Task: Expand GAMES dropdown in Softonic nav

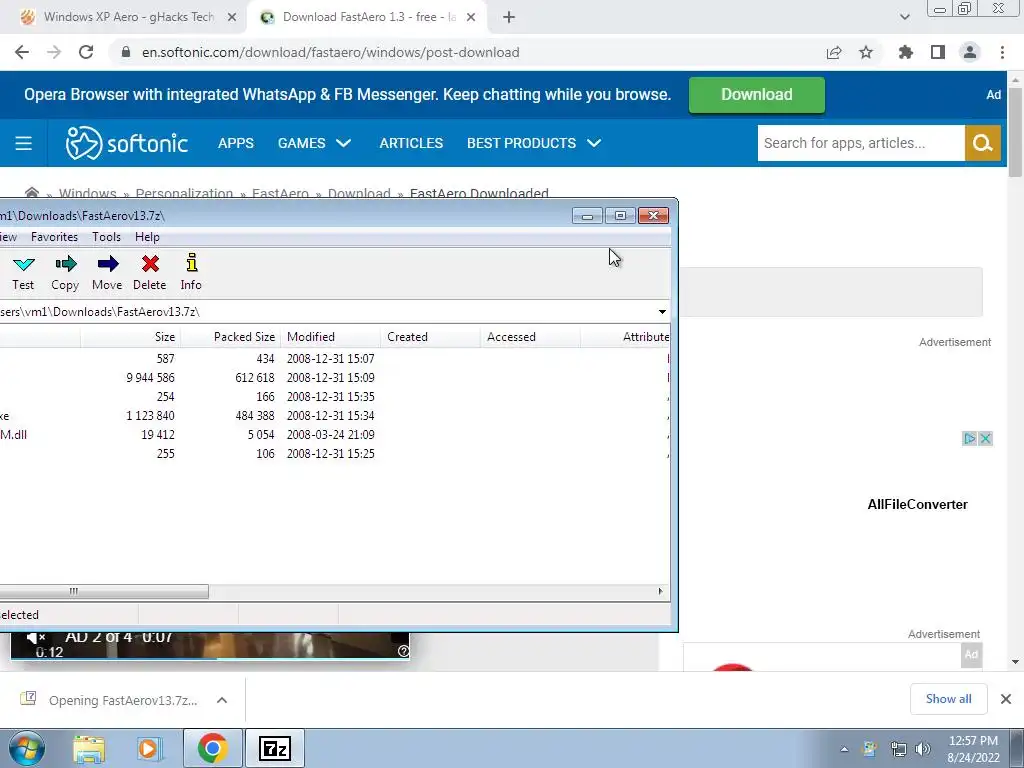Action: coord(344,143)
